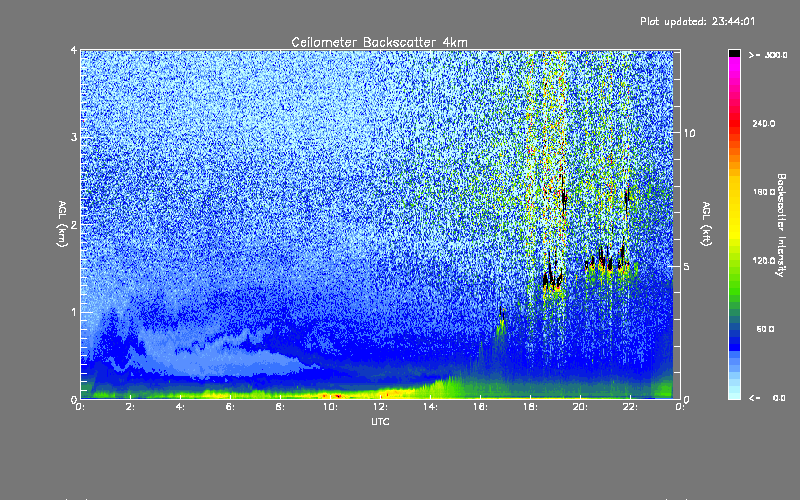Select the '2:' UTC time tick

131,407
